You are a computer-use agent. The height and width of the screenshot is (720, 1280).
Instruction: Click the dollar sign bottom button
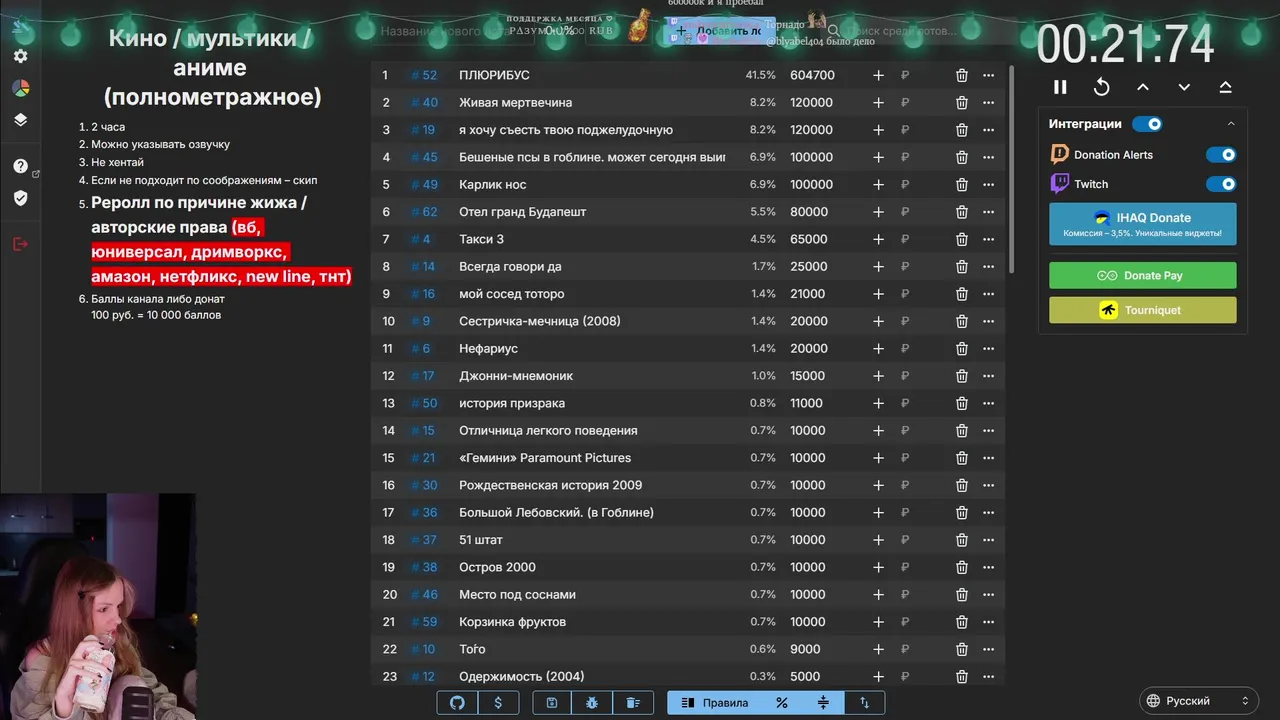(x=498, y=703)
